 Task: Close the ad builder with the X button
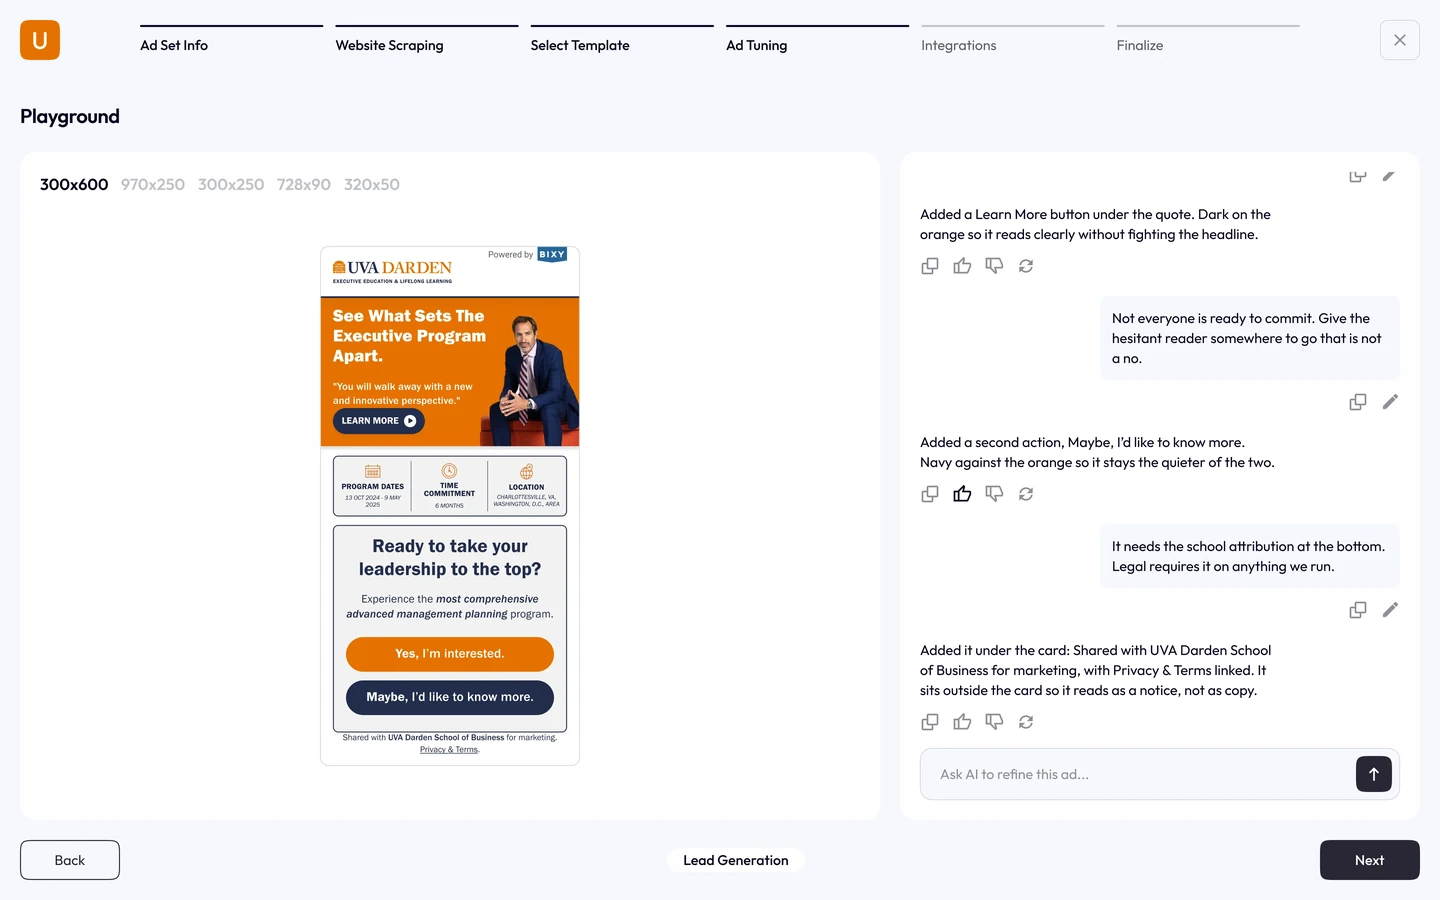[x=1400, y=40]
